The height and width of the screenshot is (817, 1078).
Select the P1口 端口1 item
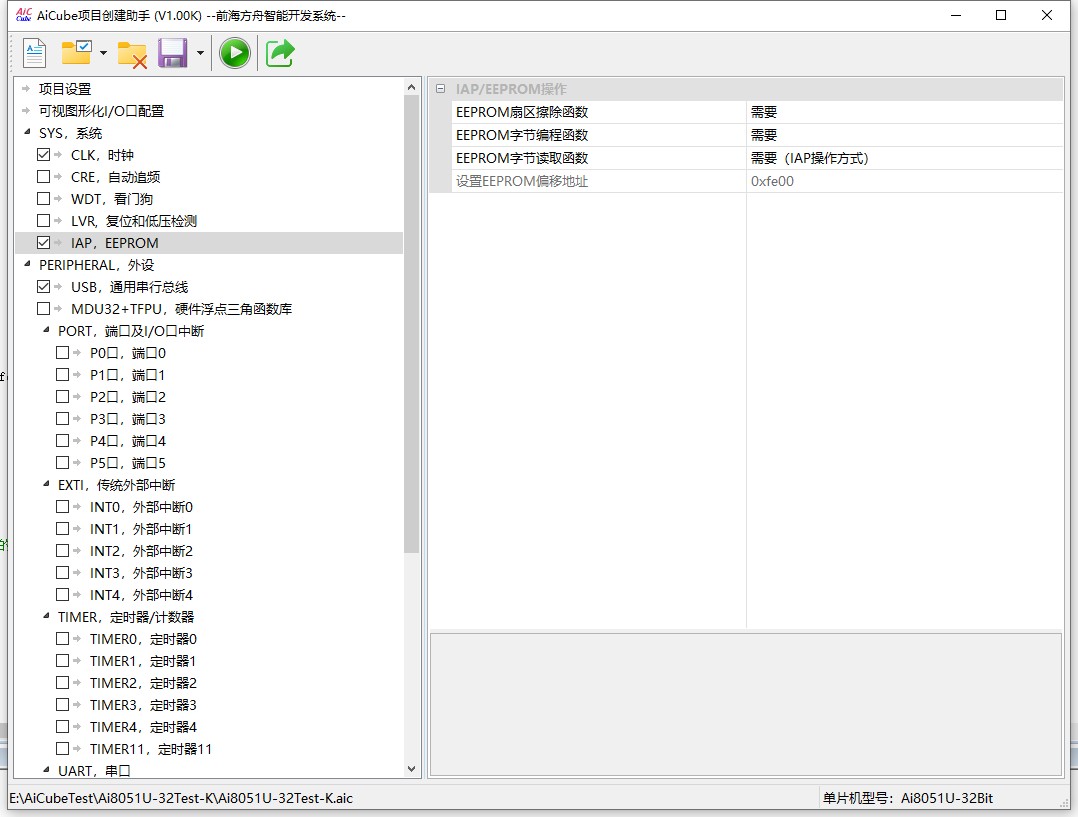pos(128,375)
